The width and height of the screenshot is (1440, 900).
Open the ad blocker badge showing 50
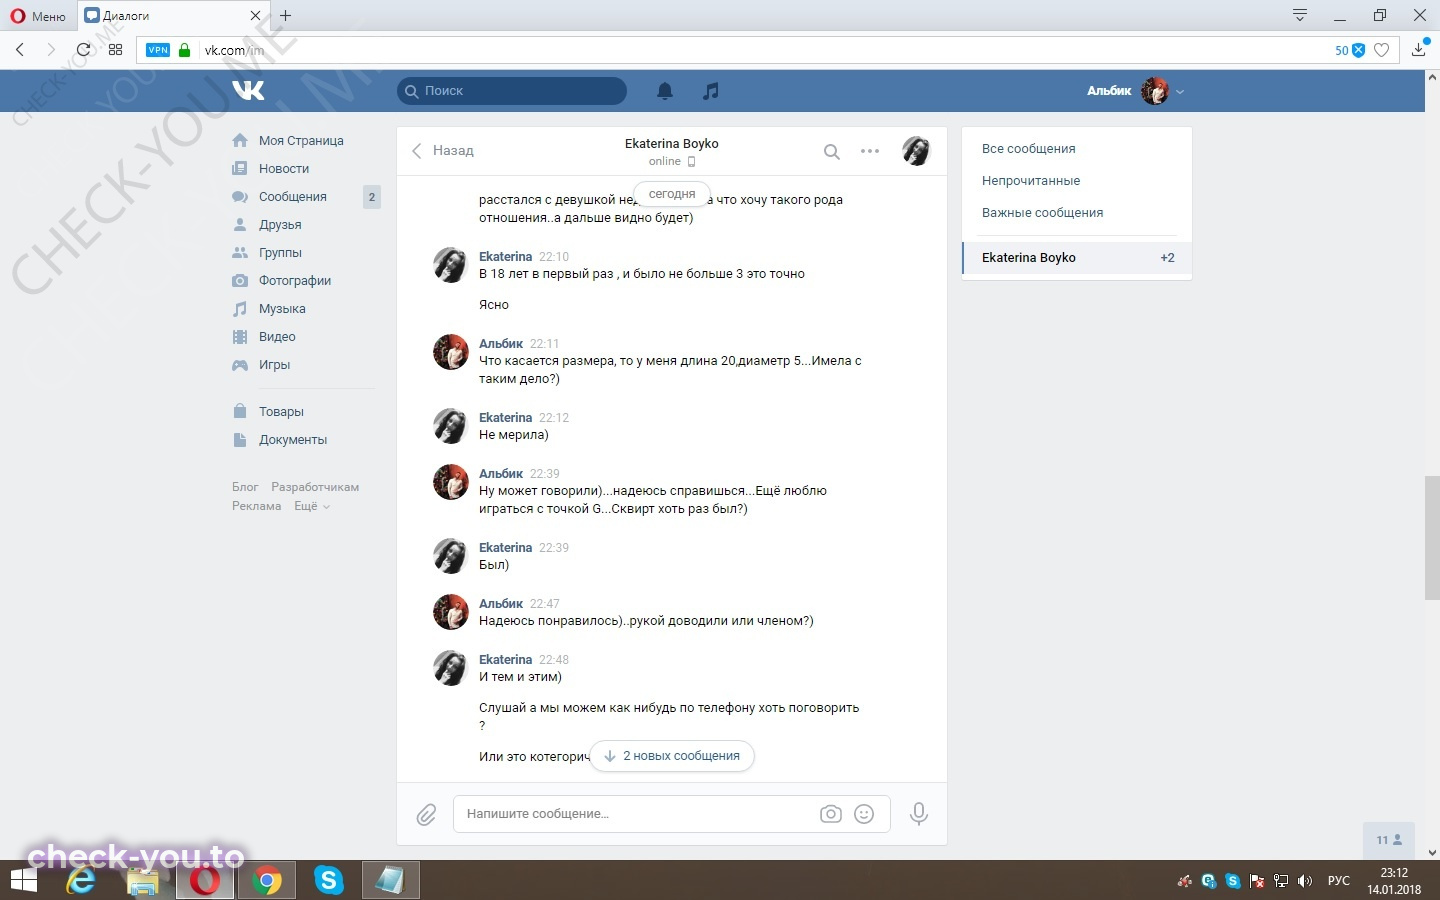click(1349, 50)
